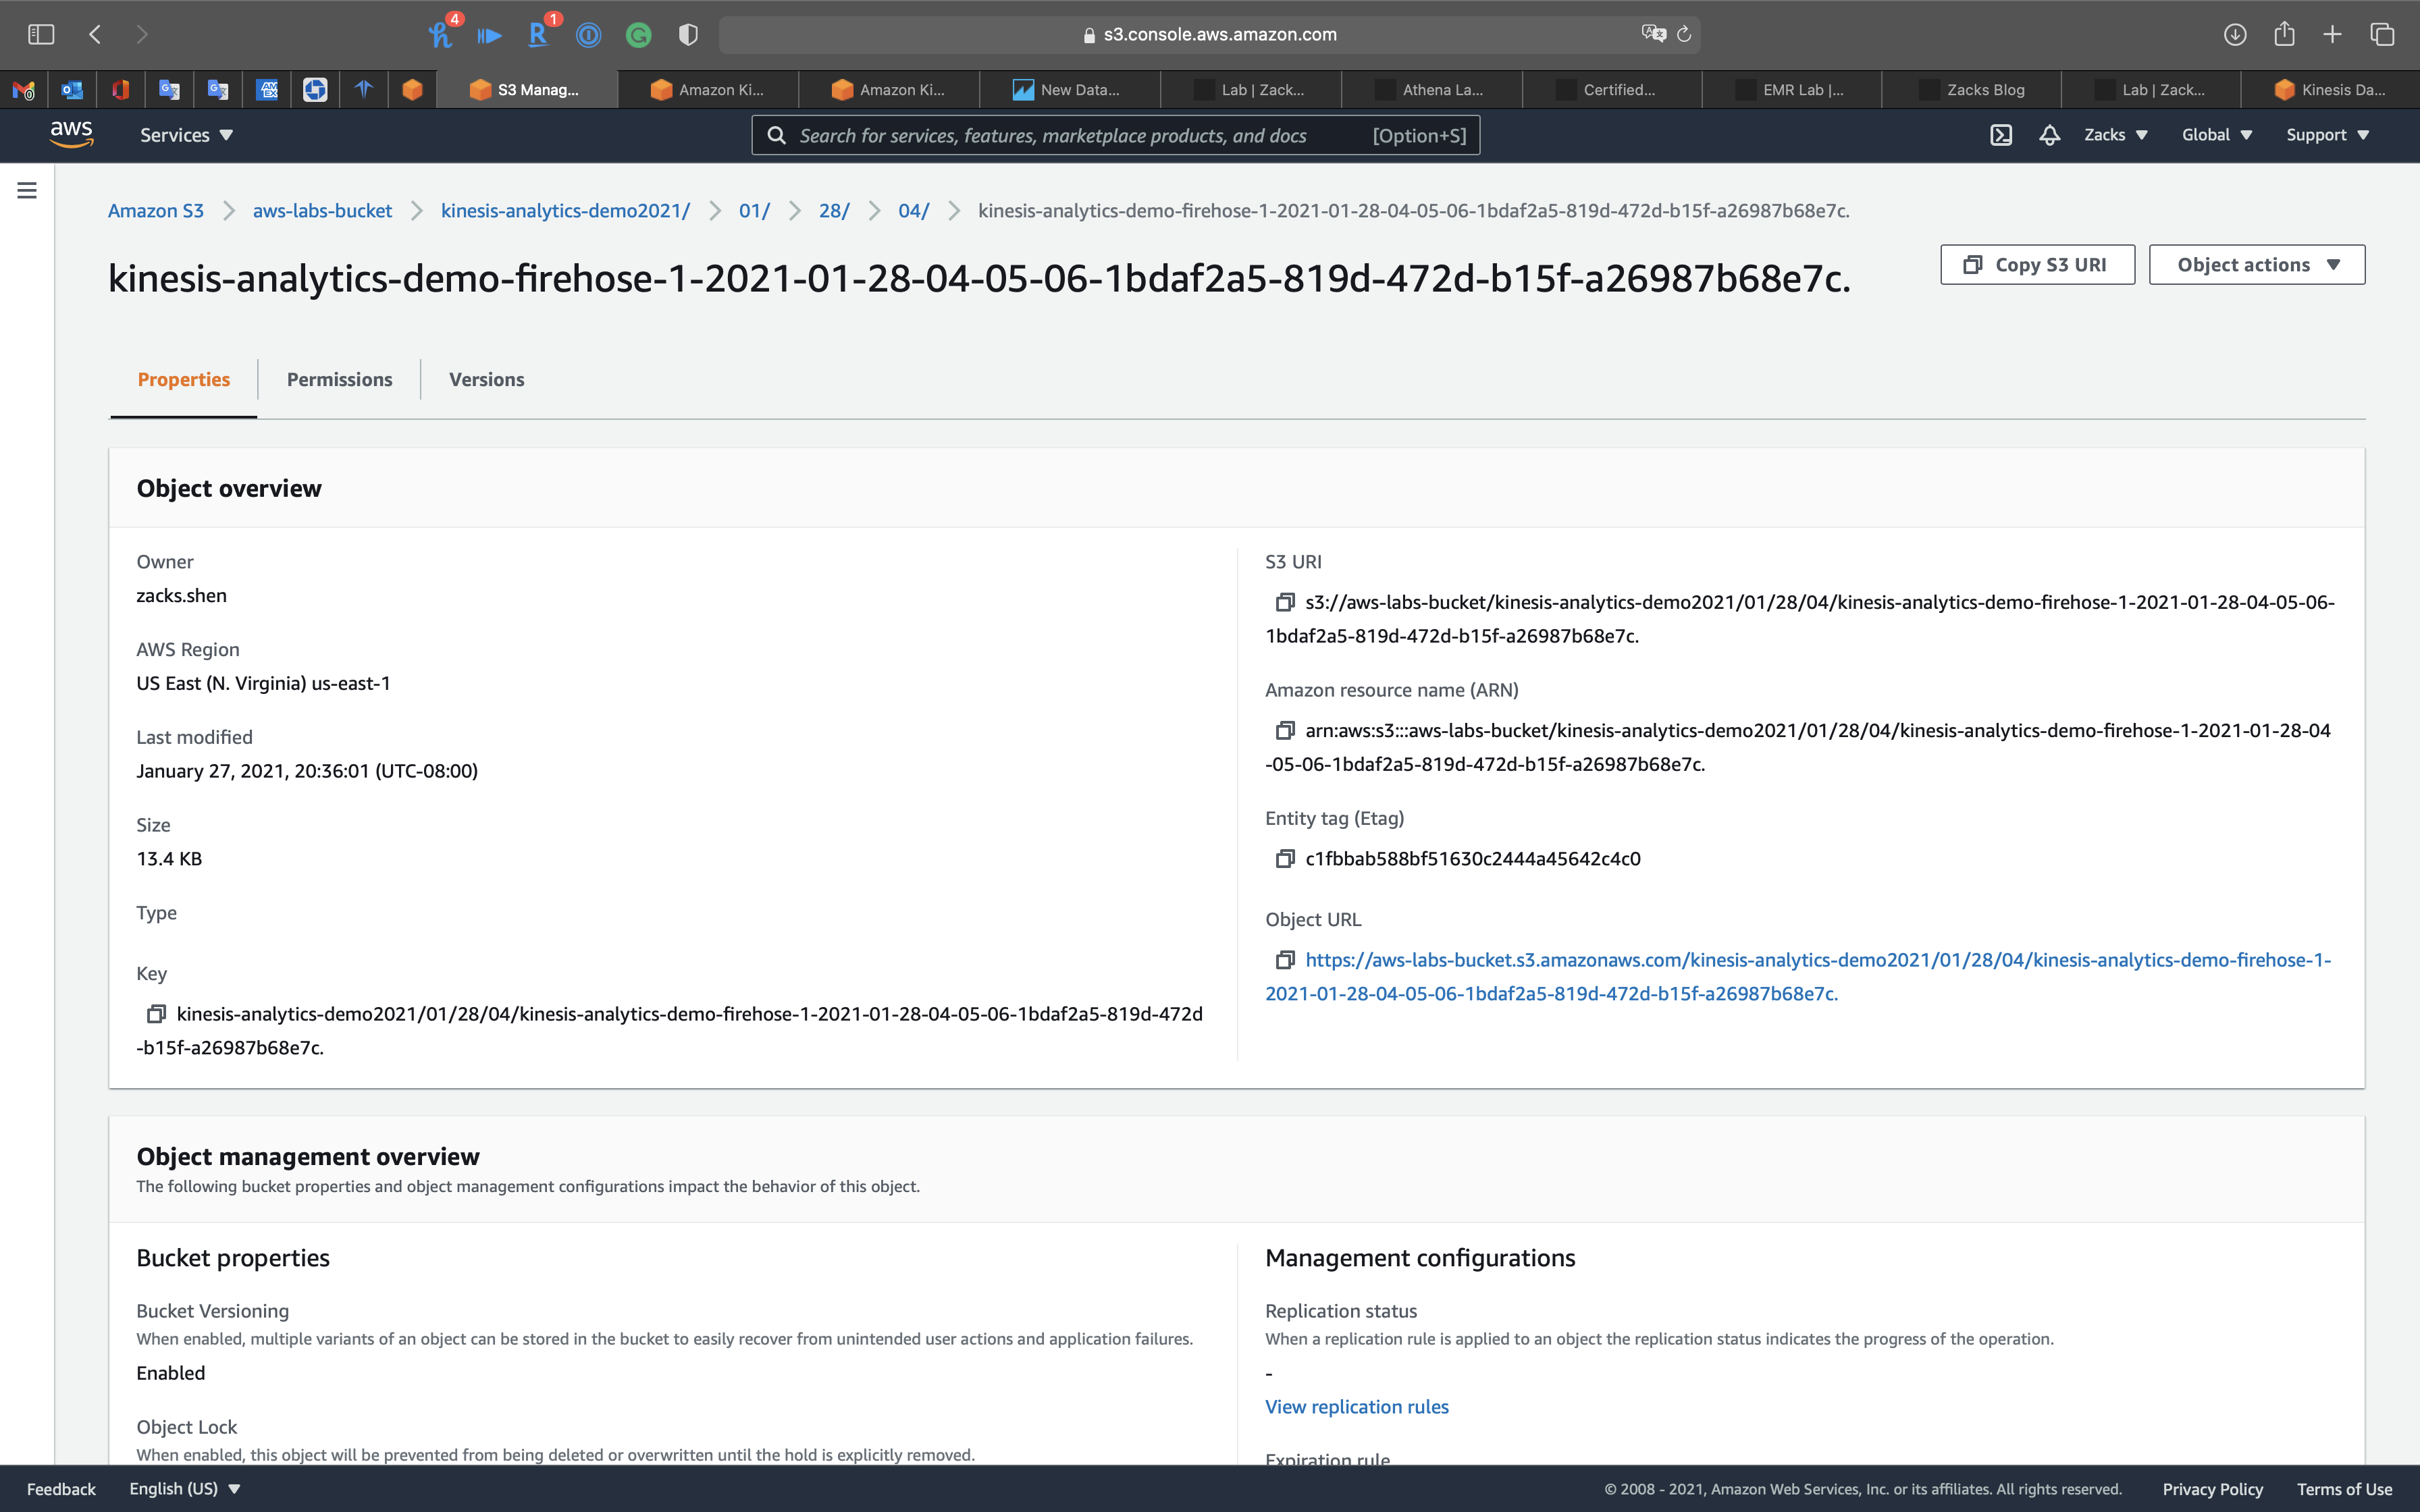Image resolution: width=2420 pixels, height=1512 pixels.
Task: Open AWS CloudShell icon in header
Action: click(x=2000, y=135)
